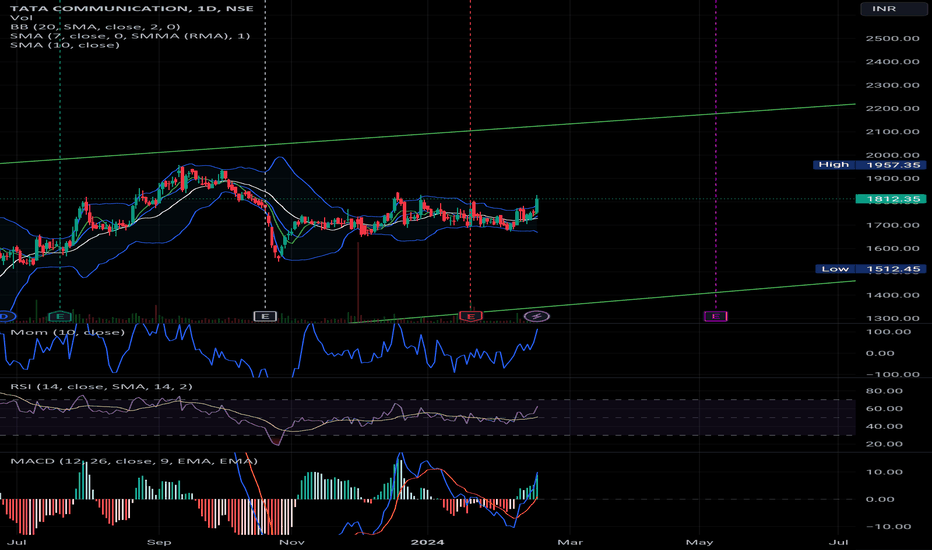Click the 2200.00 price axis value
The width and height of the screenshot is (932, 550).
pyautogui.click(x=893, y=109)
